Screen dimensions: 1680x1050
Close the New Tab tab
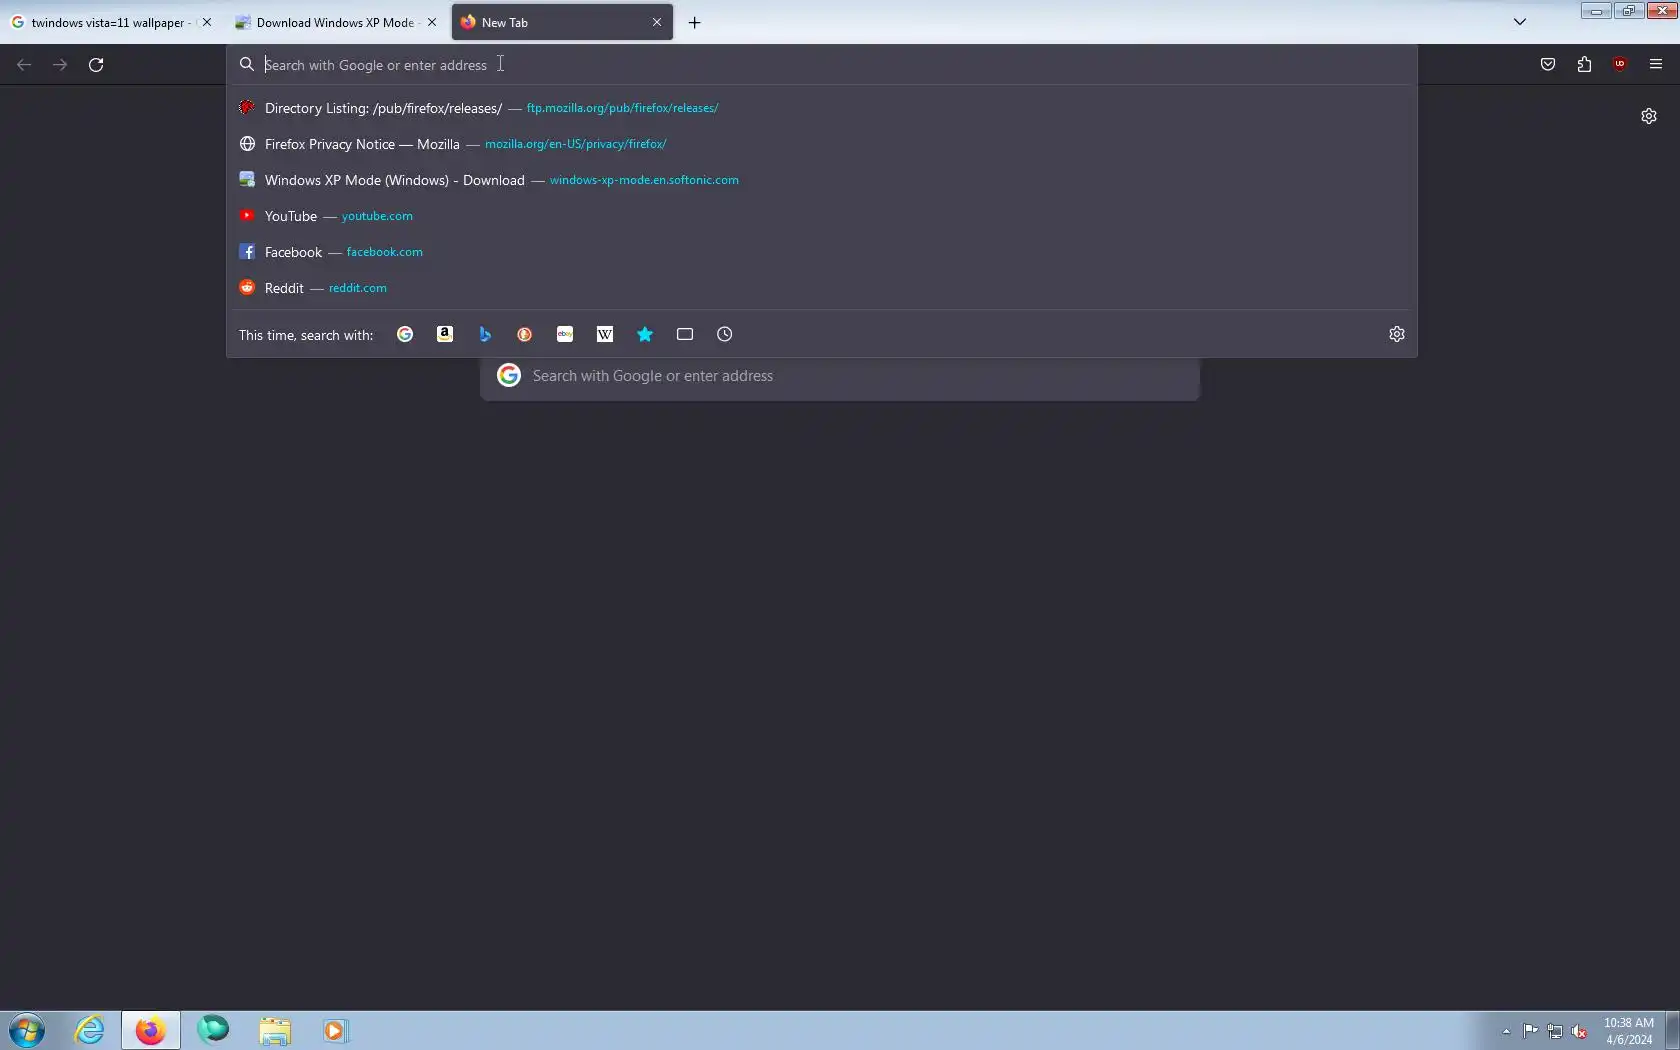pos(657,22)
